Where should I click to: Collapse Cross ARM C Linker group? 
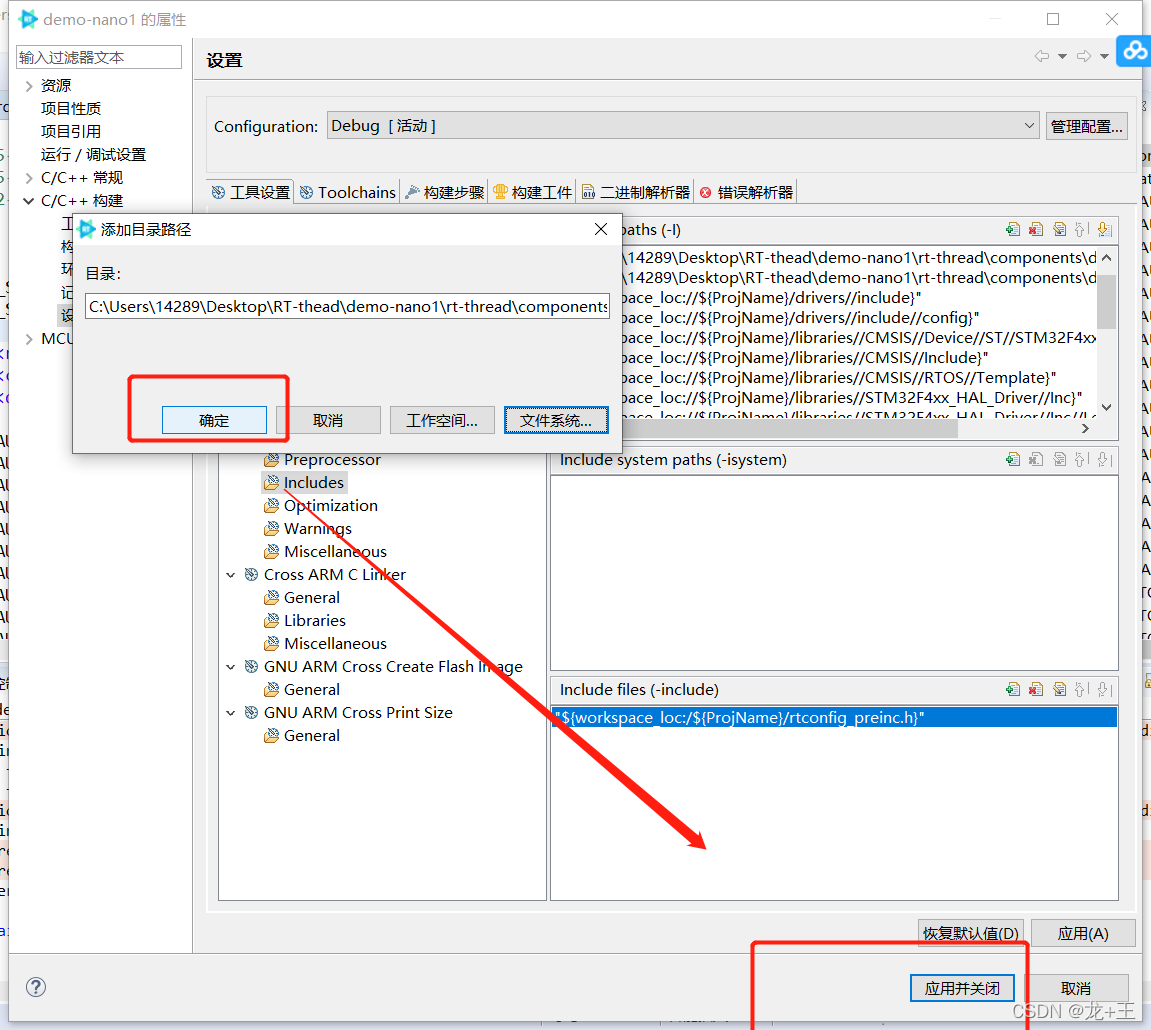230,575
